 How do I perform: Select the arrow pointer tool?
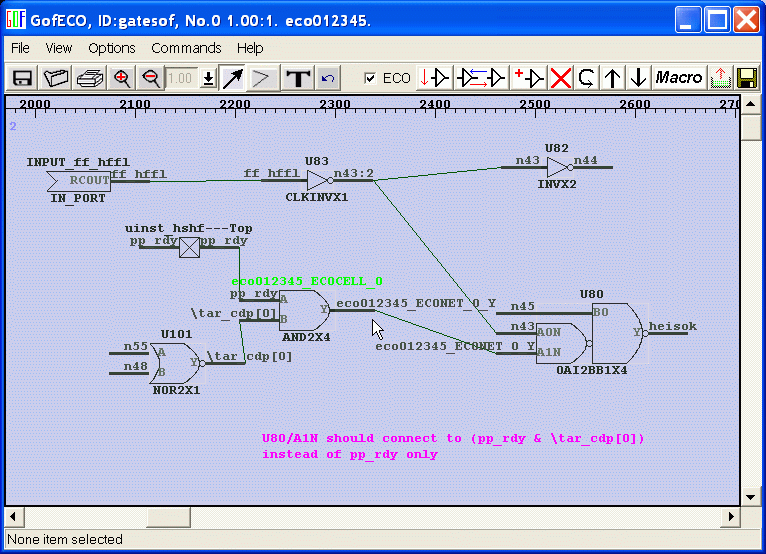coord(232,78)
